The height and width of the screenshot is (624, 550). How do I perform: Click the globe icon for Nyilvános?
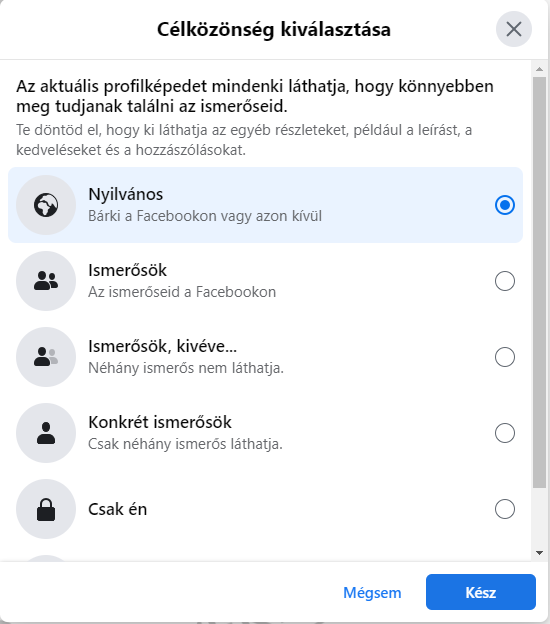[x=46, y=205]
